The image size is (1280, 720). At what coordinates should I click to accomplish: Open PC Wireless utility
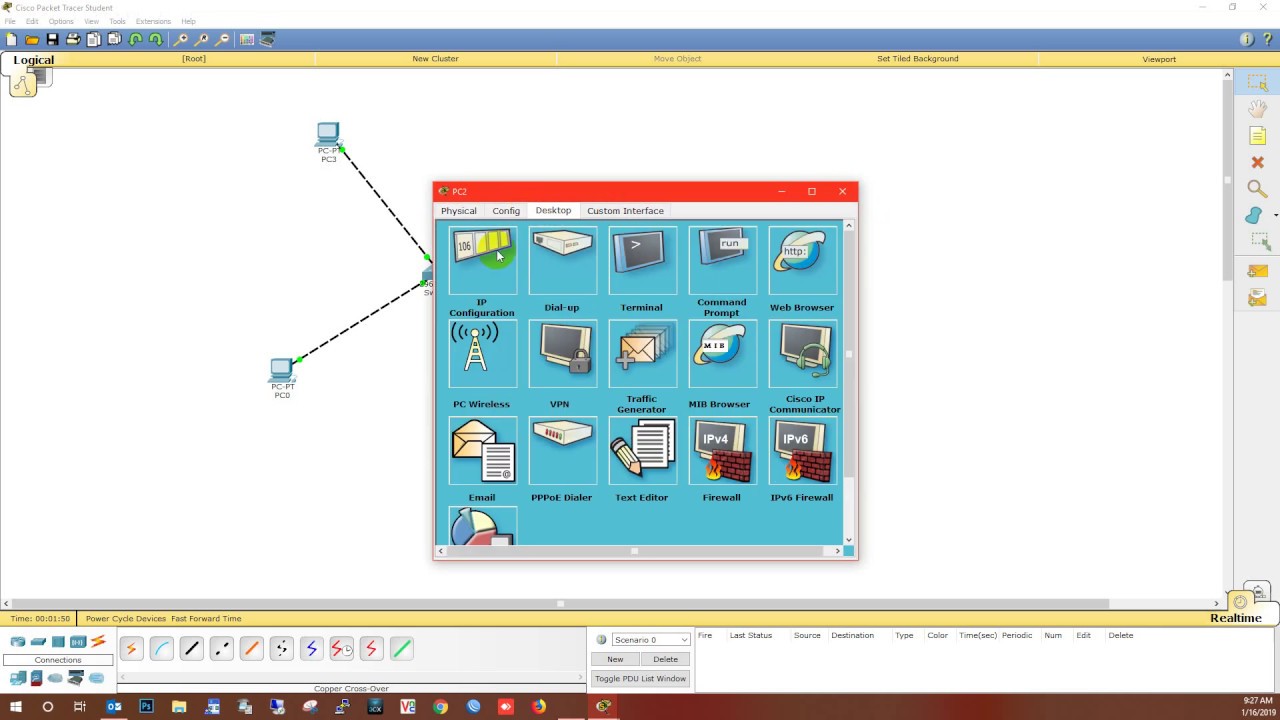[483, 354]
